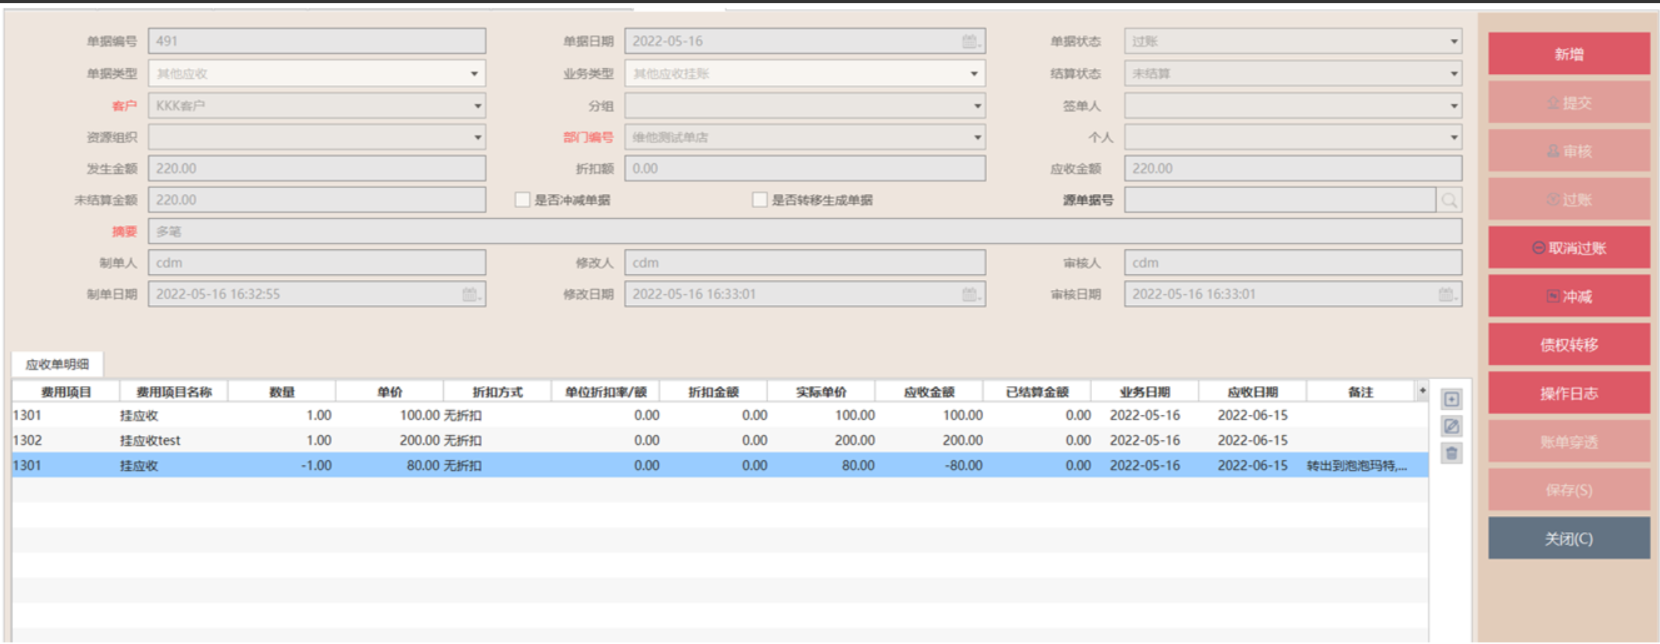Open the calendar icon for 审核日期
This screenshot has height=644, width=1660.
(x=1446, y=294)
